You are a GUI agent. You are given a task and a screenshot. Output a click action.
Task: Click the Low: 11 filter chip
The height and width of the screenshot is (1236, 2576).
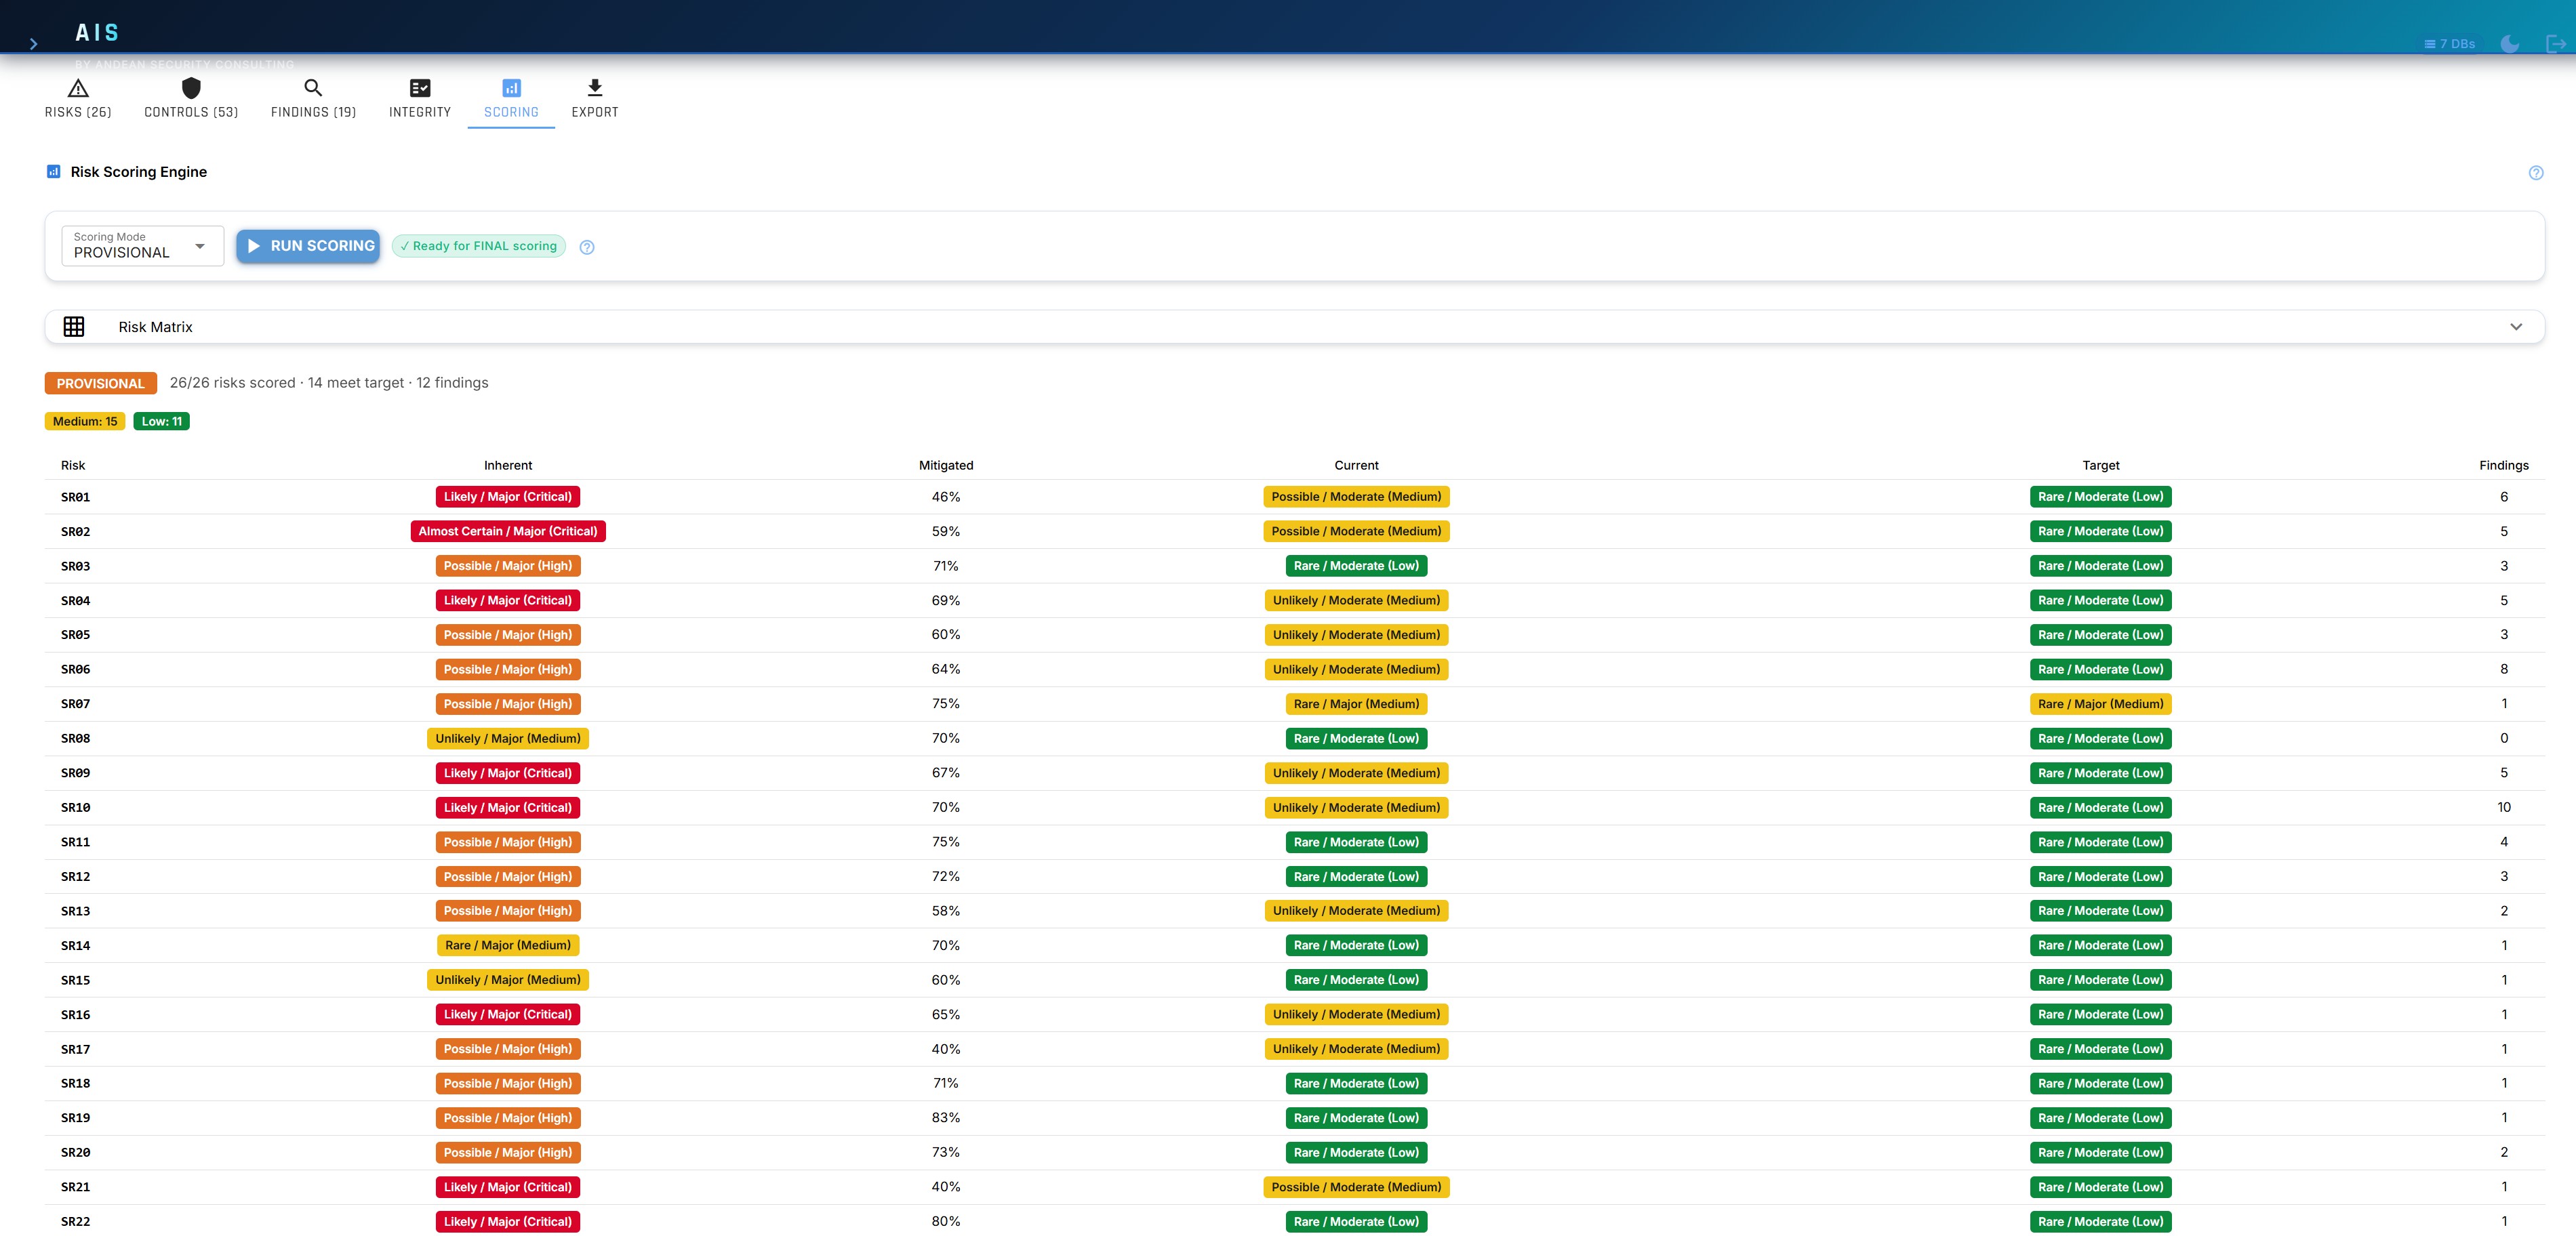click(162, 422)
